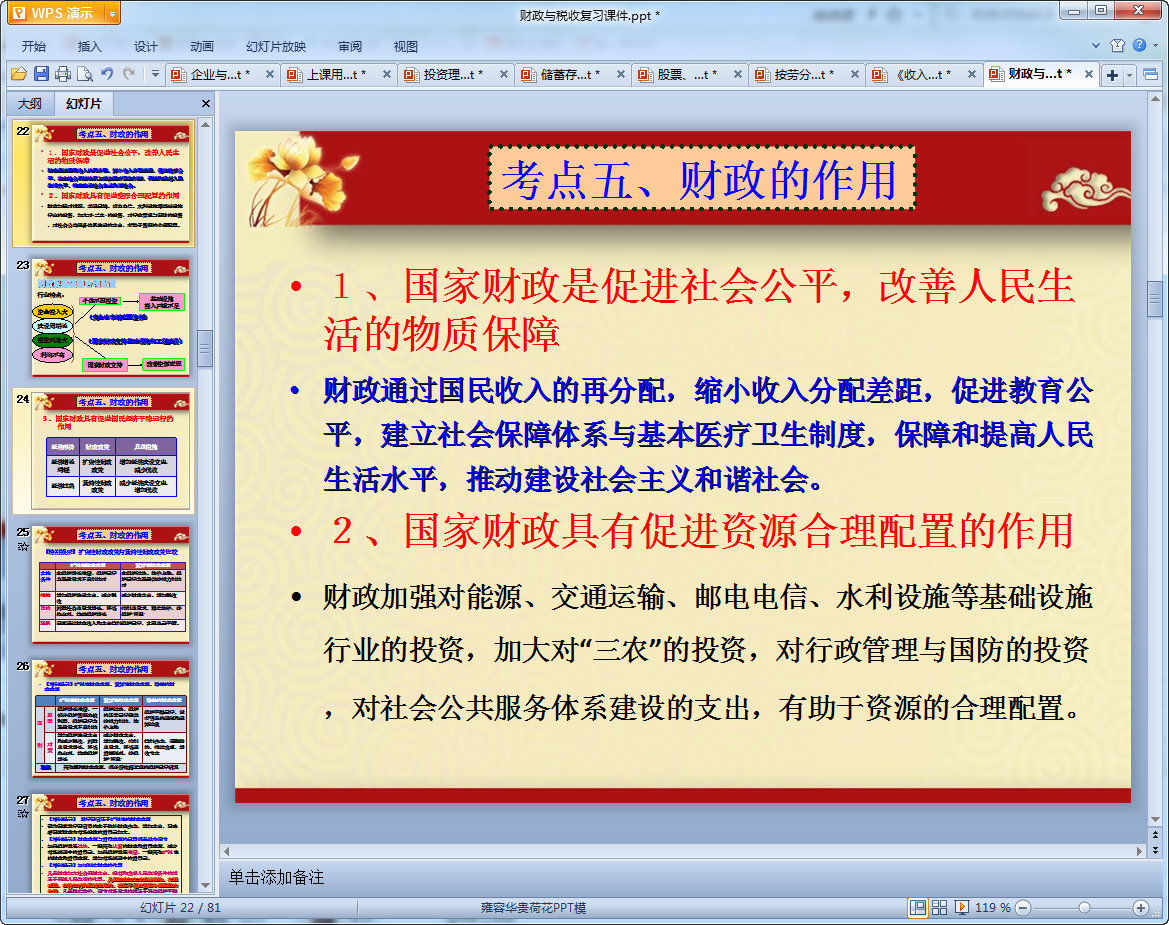Click animation star icon on slide 25
Image resolution: width=1169 pixels, height=925 pixels.
pyautogui.click(x=23, y=546)
